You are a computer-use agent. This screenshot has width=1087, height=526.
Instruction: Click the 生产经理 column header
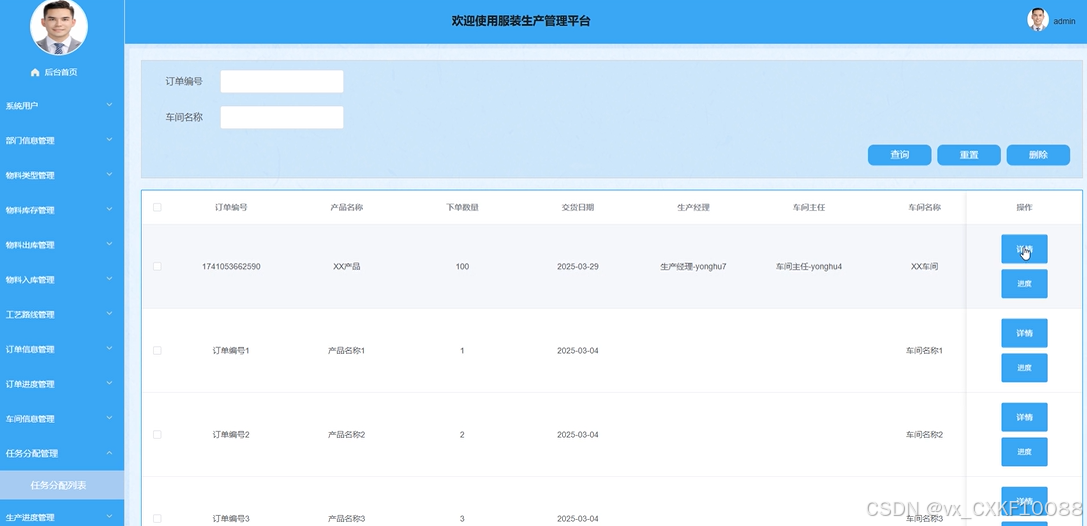[x=693, y=207]
